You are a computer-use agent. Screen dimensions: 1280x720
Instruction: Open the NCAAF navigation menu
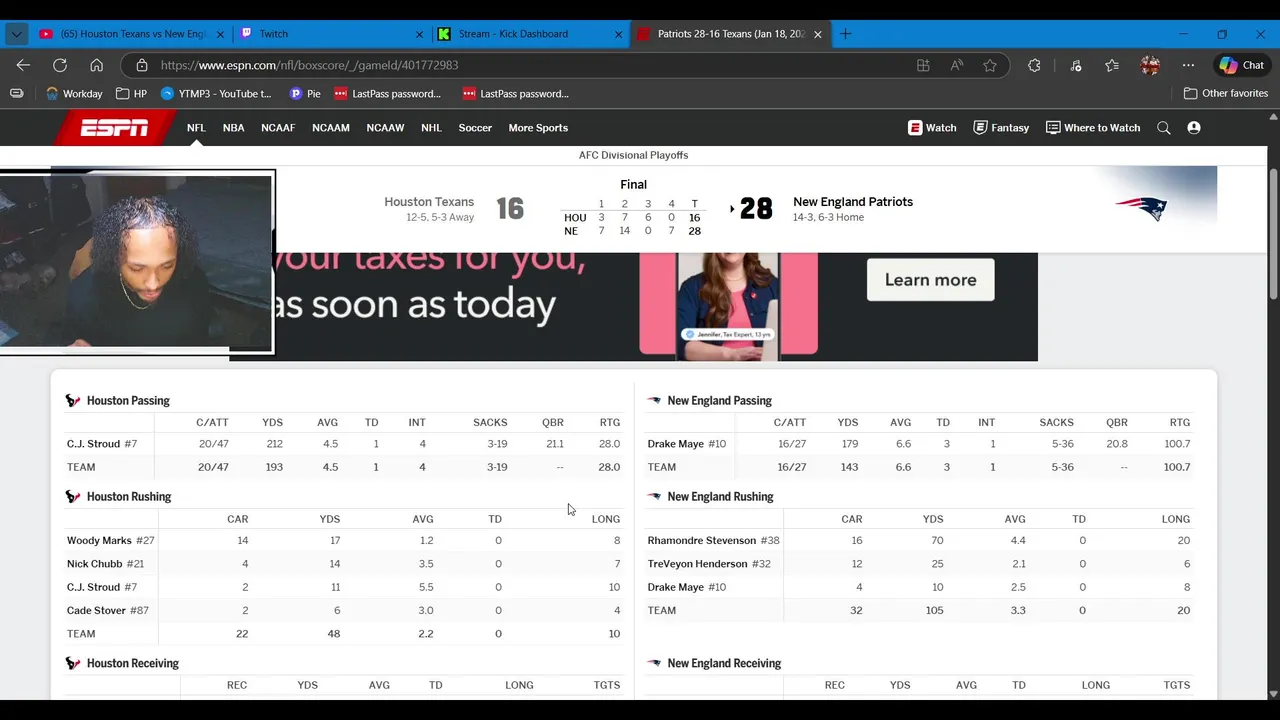click(278, 128)
